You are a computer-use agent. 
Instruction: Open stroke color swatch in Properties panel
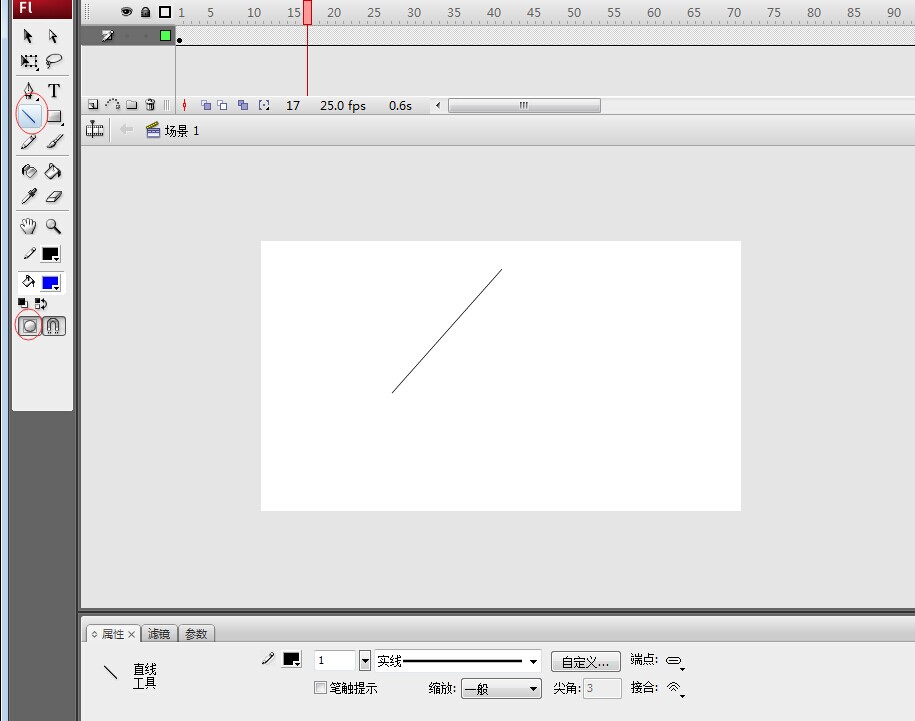292,660
